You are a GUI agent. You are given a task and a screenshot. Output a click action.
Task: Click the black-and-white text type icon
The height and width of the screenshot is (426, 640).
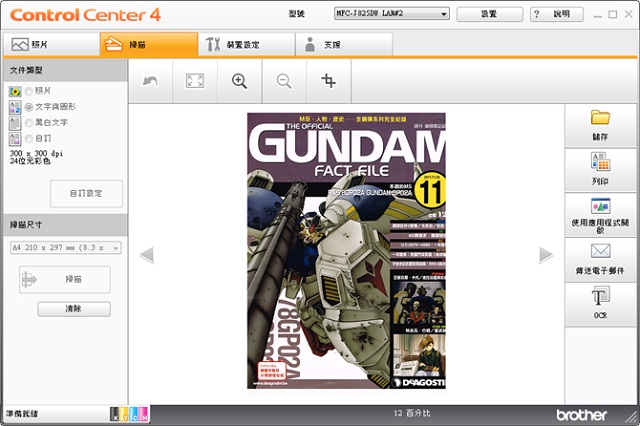point(15,123)
